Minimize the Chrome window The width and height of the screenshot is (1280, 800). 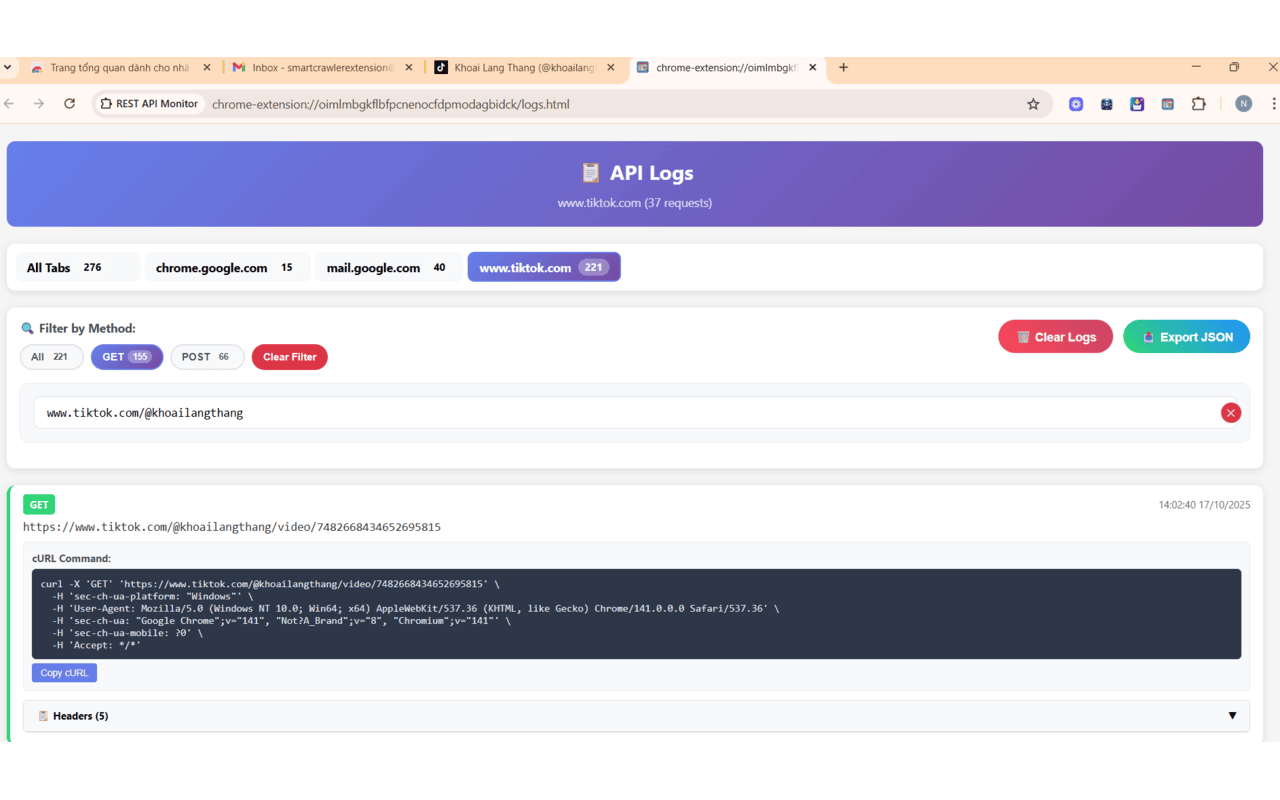1196,67
